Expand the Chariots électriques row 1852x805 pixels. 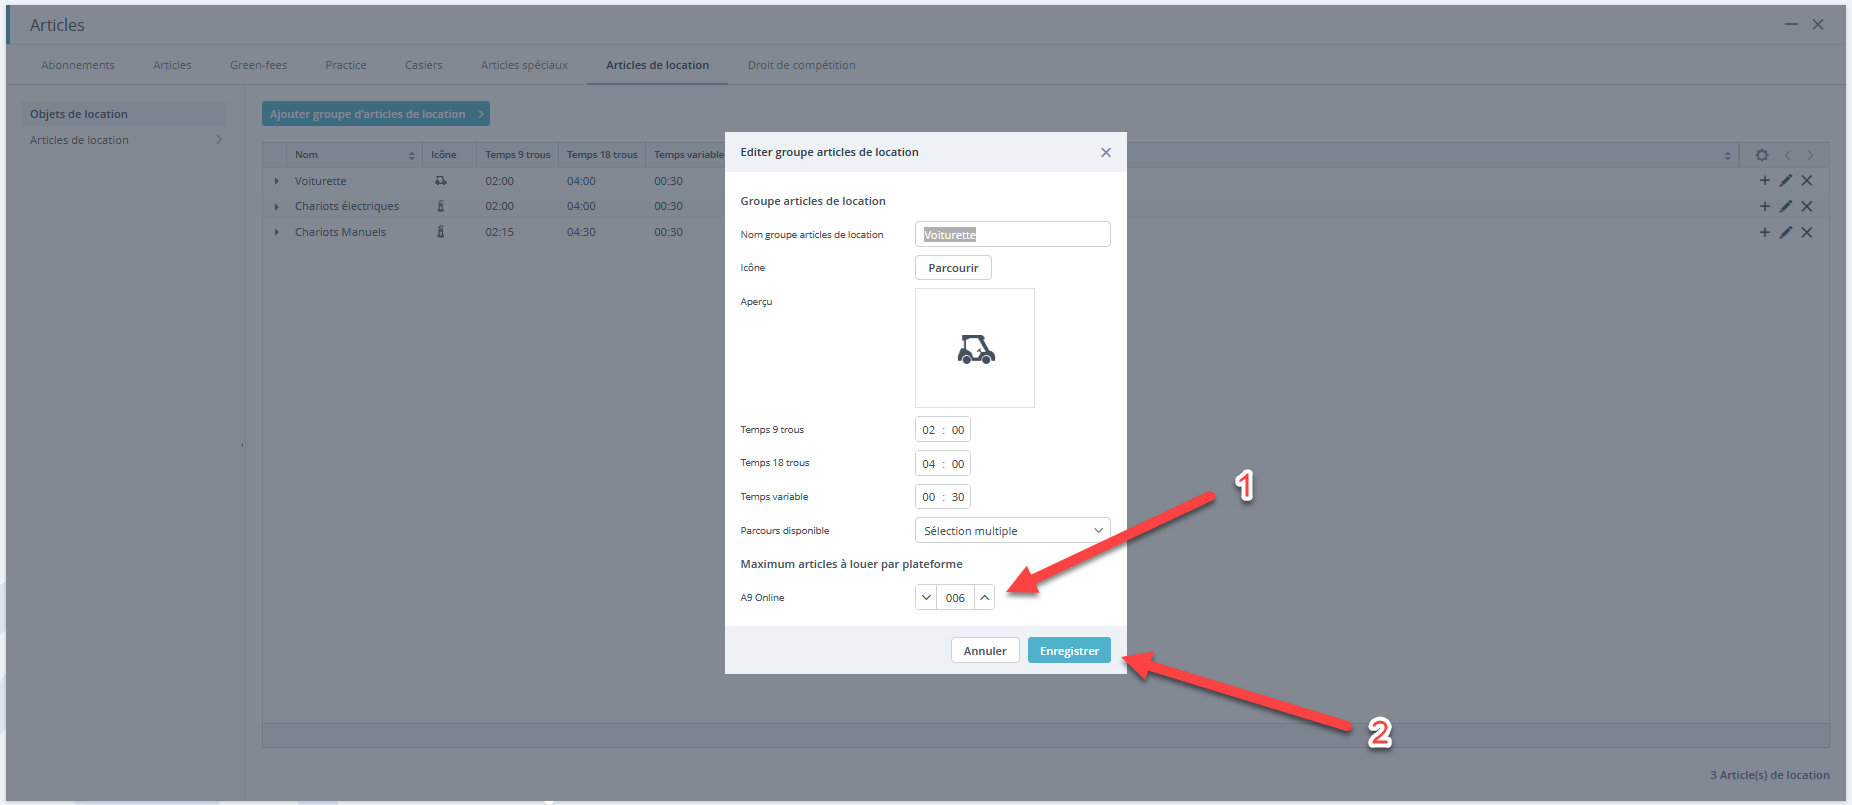point(277,207)
